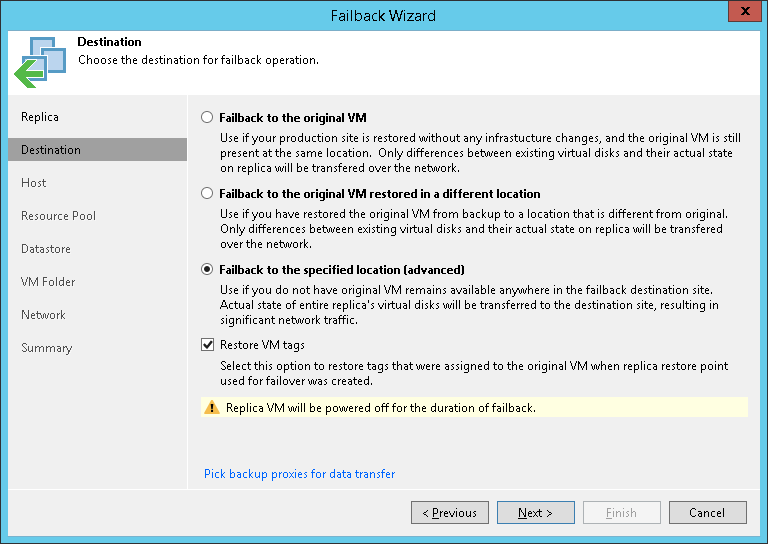Viewport: 768px width, 544px height.
Task: Click the Cancel button
Action: [707, 513]
